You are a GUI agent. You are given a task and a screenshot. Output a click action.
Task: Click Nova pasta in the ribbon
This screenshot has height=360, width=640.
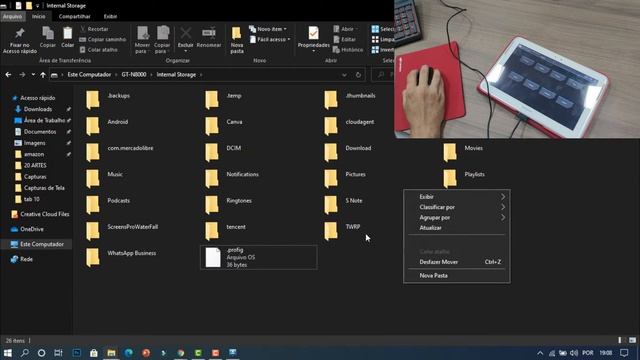click(x=237, y=40)
